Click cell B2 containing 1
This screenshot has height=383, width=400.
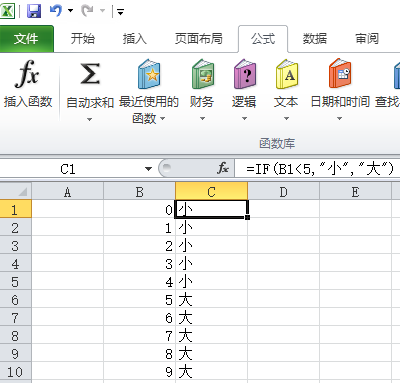click(139, 228)
